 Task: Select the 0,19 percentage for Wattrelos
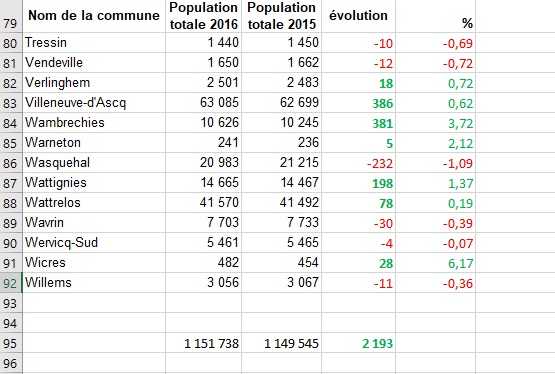click(435, 203)
